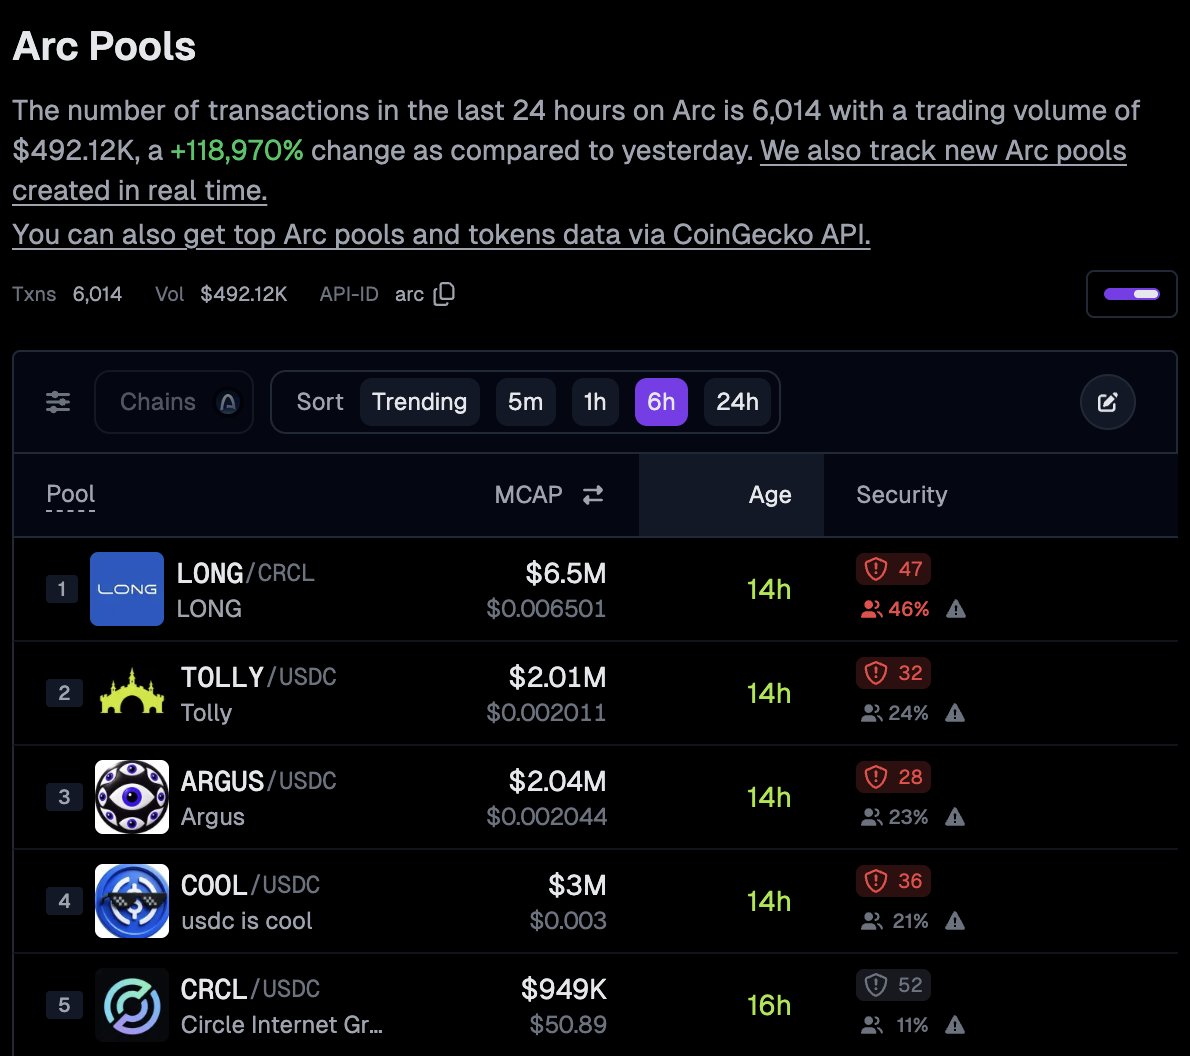1190x1056 pixels.
Task: Swap MCAP column with the arrows icon
Action: point(593,495)
